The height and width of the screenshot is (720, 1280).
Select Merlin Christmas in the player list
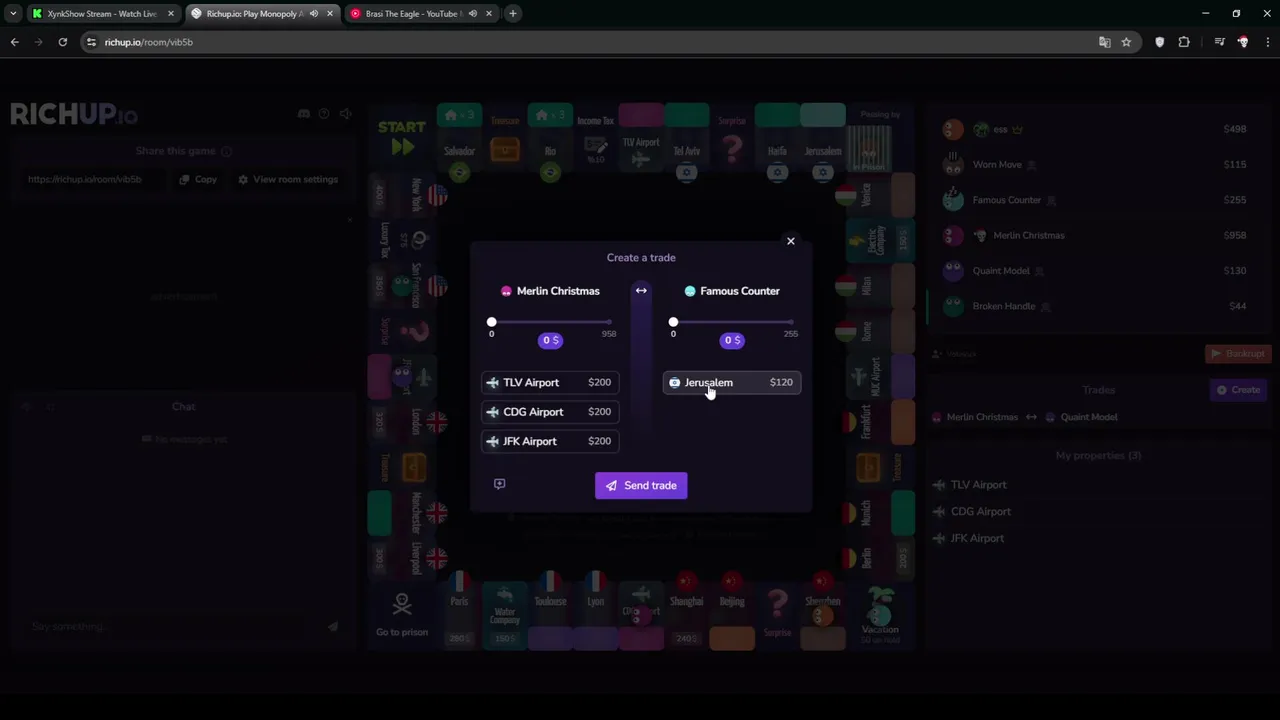1096,235
